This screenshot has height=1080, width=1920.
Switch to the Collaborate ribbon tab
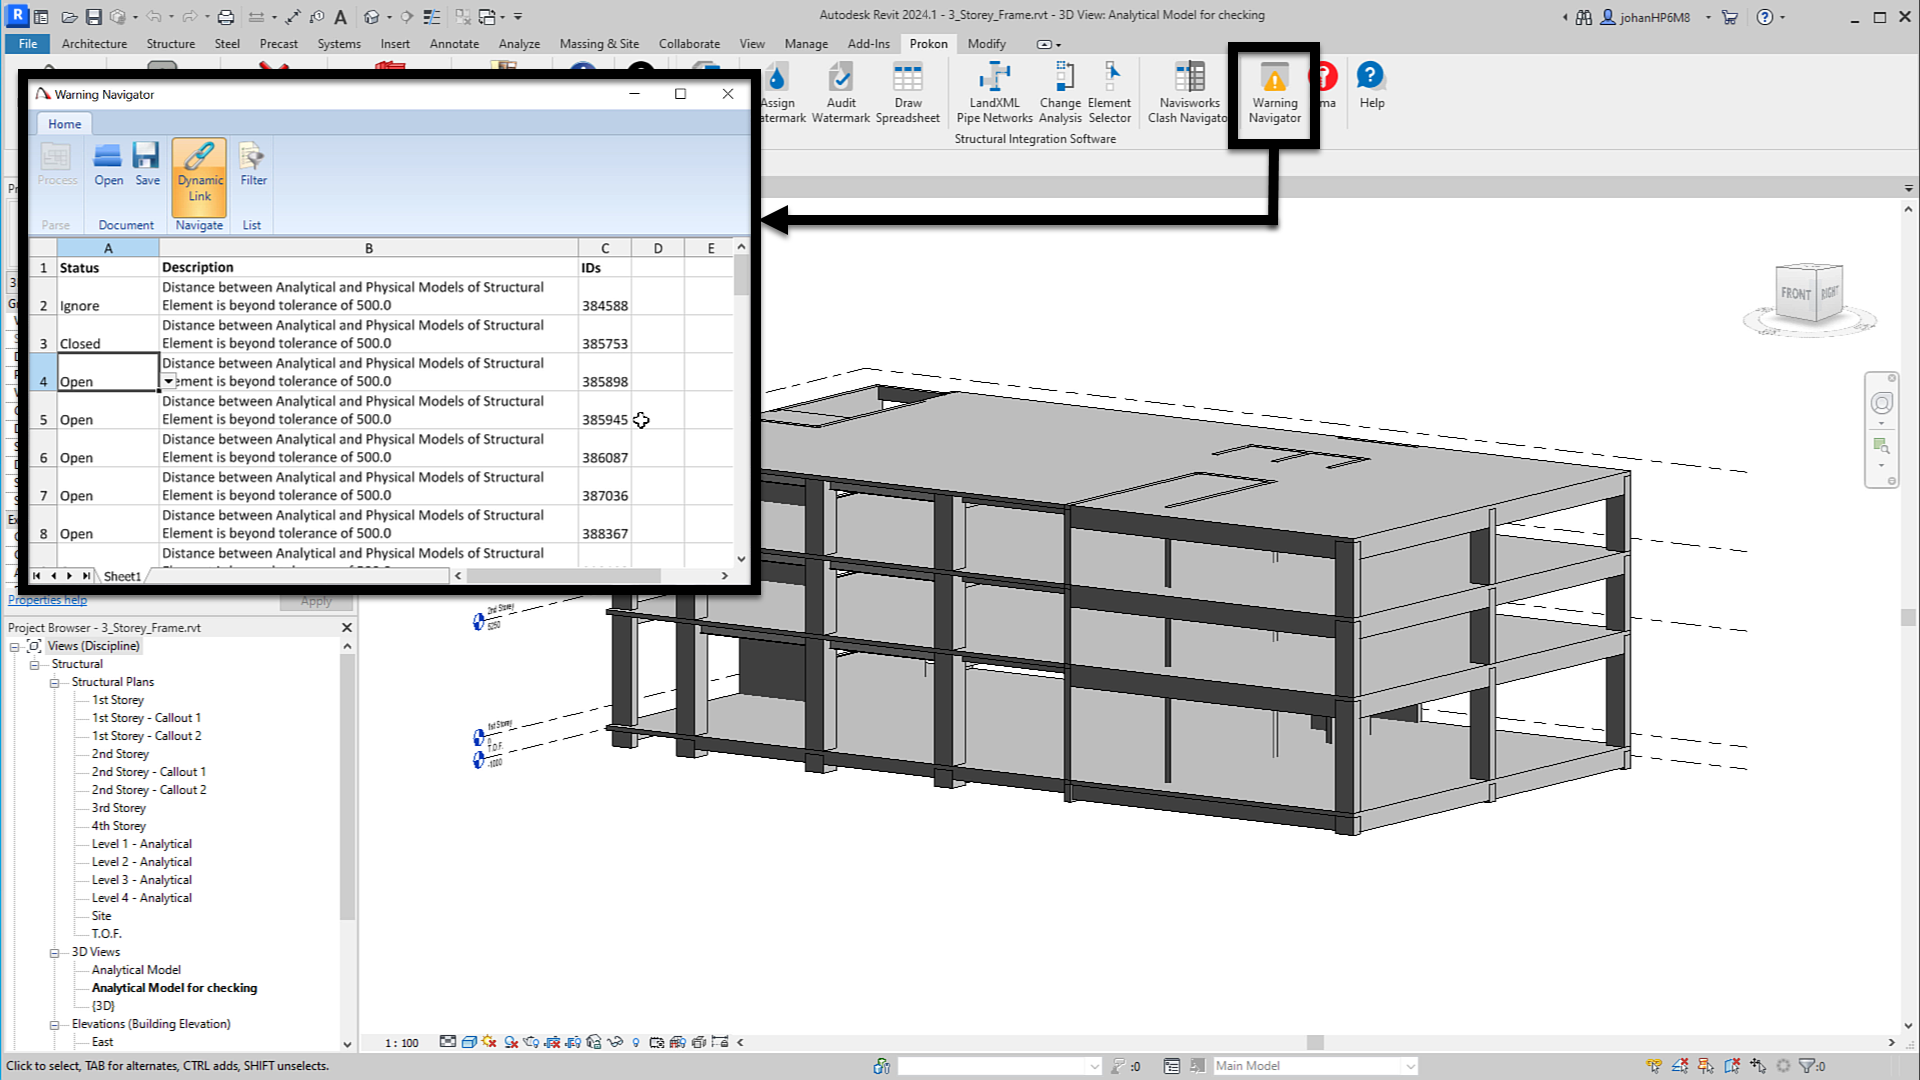click(688, 44)
